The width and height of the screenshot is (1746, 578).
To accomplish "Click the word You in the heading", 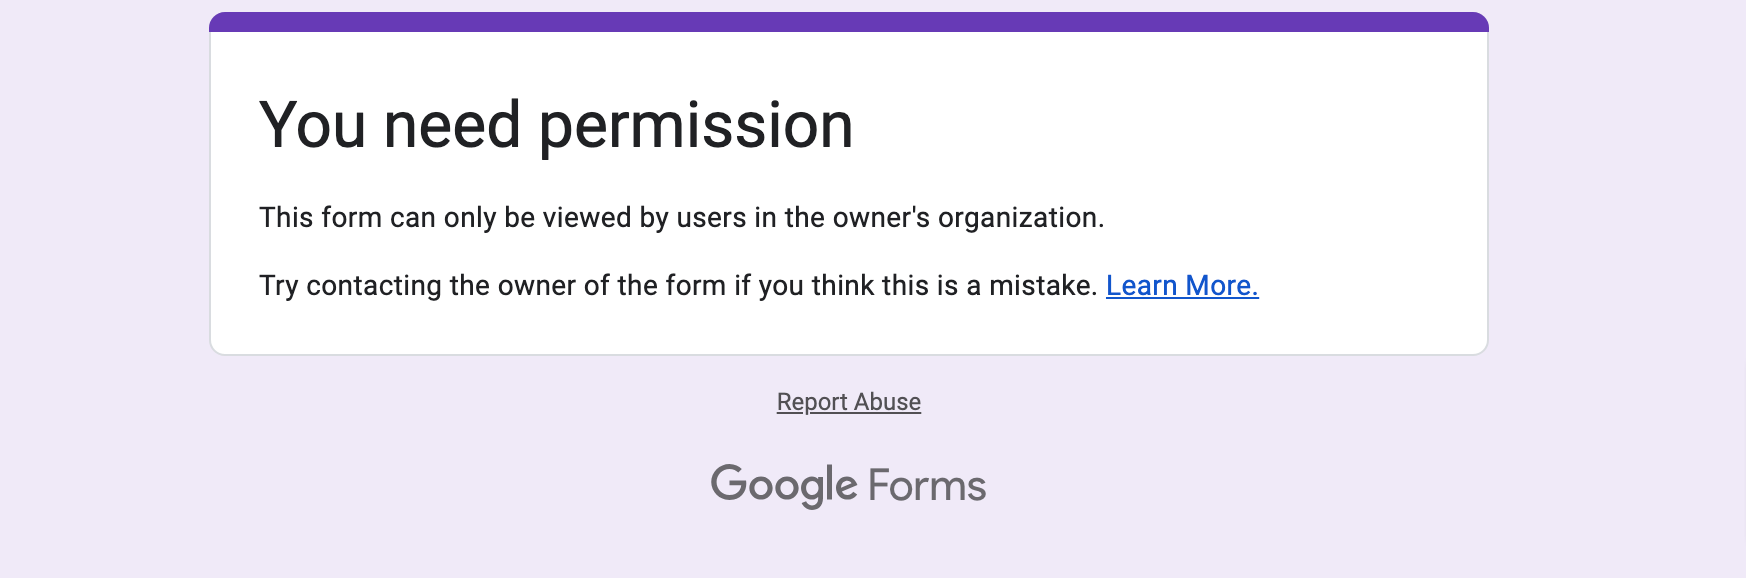I will pos(312,126).
